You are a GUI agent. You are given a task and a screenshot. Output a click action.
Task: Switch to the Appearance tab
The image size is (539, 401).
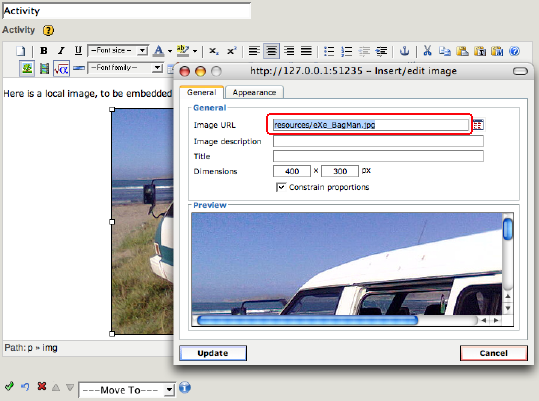pyautogui.click(x=254, y=92)
